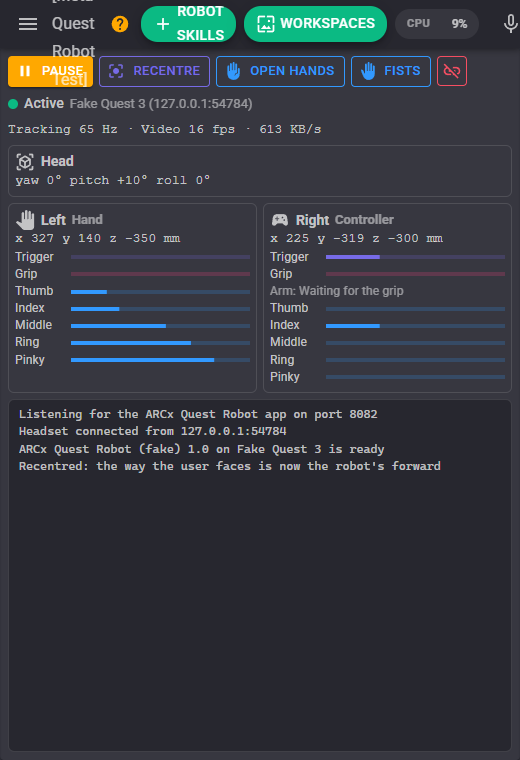Click the Left hand Trigger bar
Image resolution: width=520 pixels, height=760 pixels.
pos(160,257)
